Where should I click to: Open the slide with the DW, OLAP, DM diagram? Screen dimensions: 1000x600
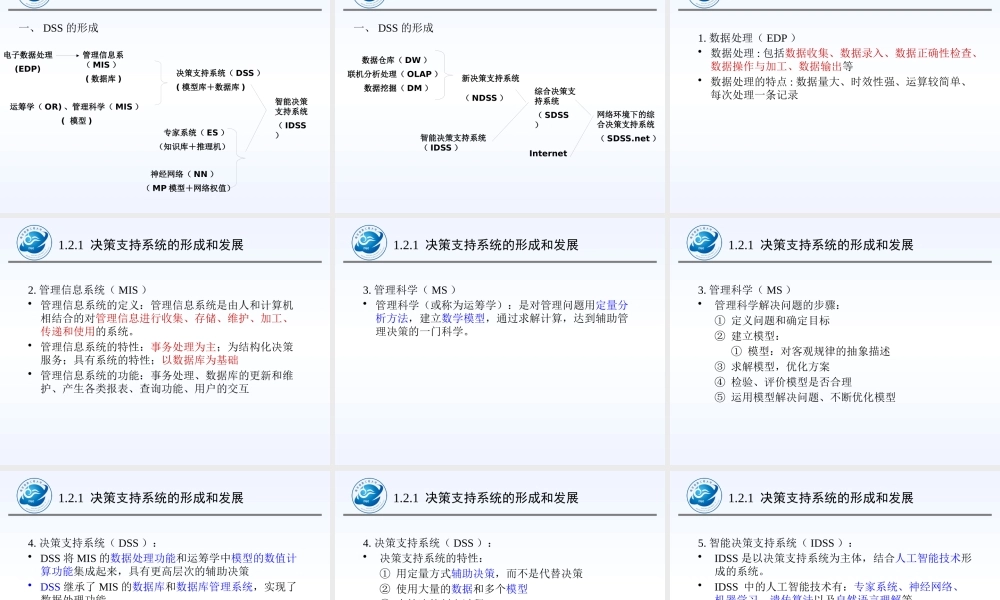coord(499,106)
